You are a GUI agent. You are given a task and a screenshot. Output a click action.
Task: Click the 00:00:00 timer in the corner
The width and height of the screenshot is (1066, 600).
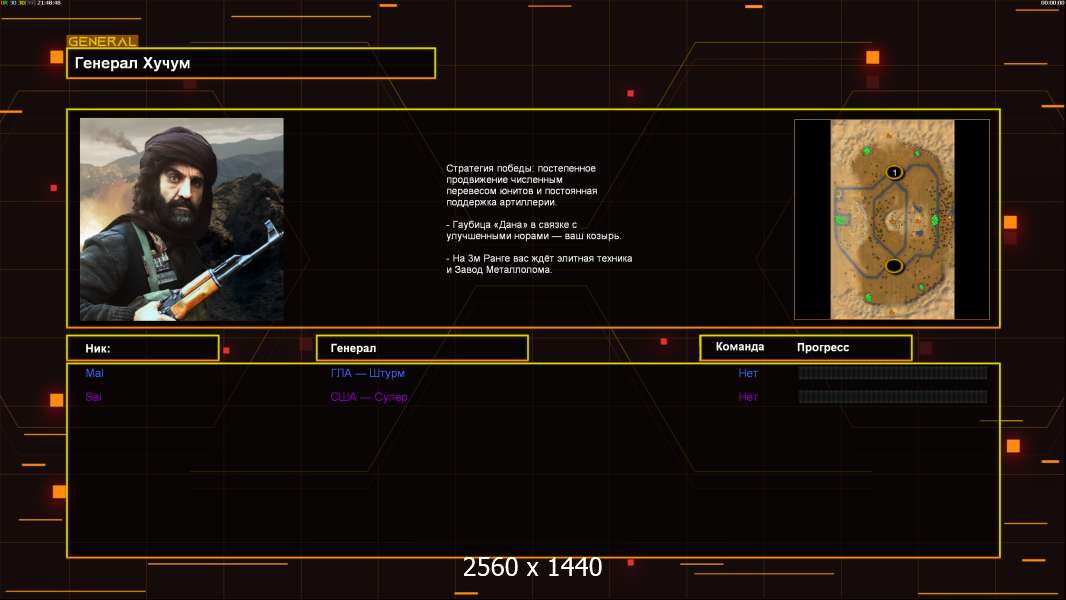1052,3
